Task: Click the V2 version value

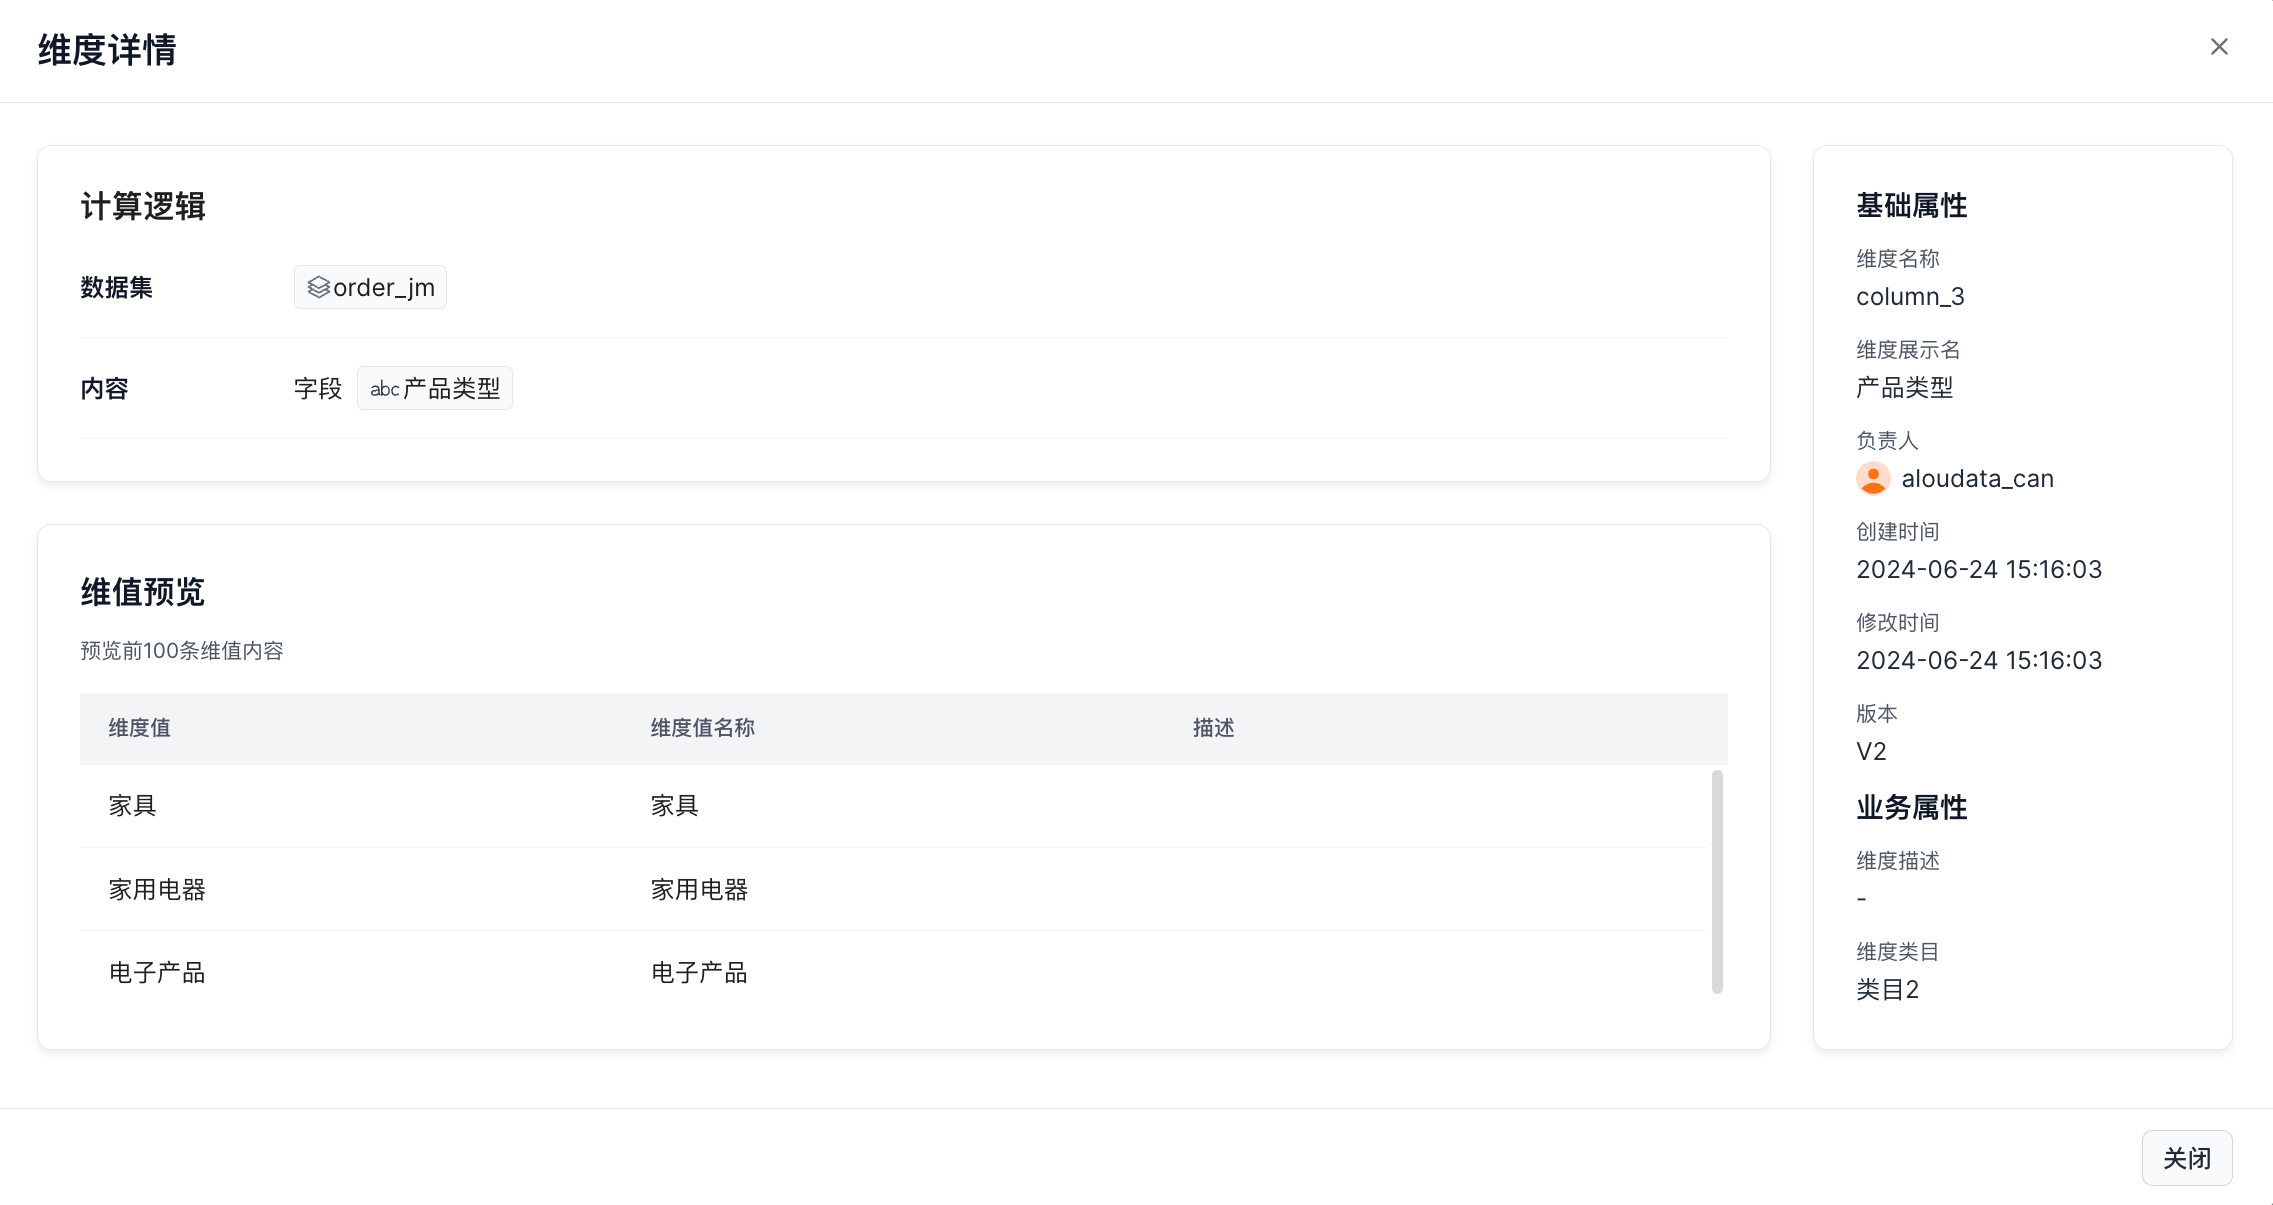Action: (1871, 752)
